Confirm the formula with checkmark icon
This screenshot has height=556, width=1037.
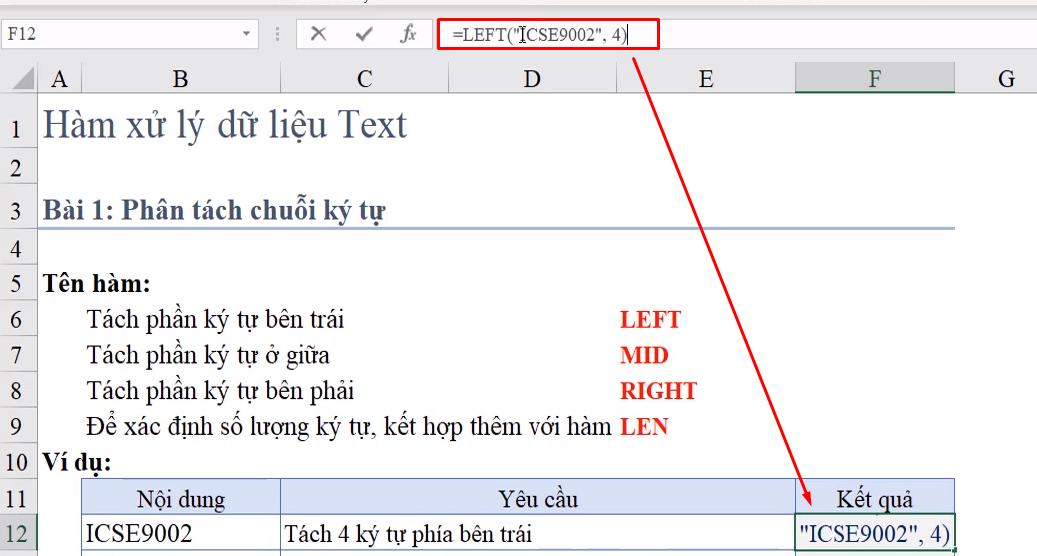[364, 34]
